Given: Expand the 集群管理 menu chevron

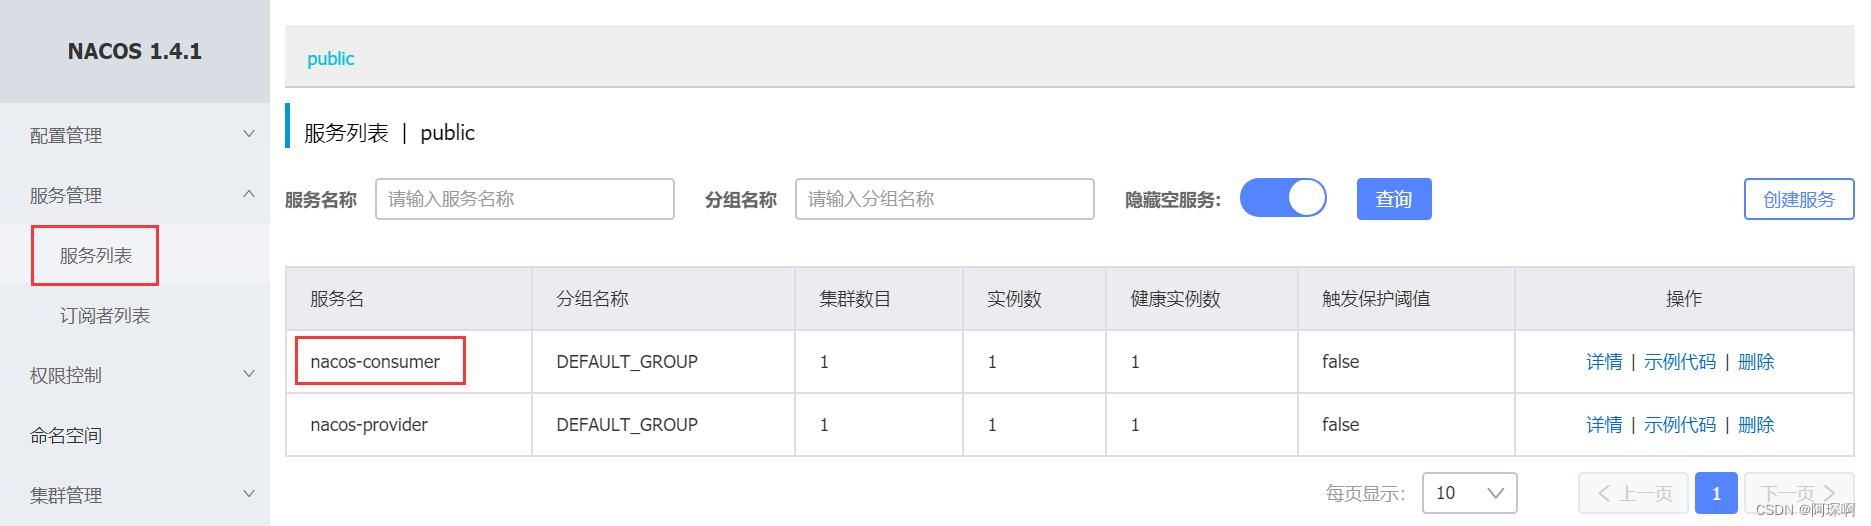Looking at the screenshot, I should pyautogui.click(x=249, y=494).
